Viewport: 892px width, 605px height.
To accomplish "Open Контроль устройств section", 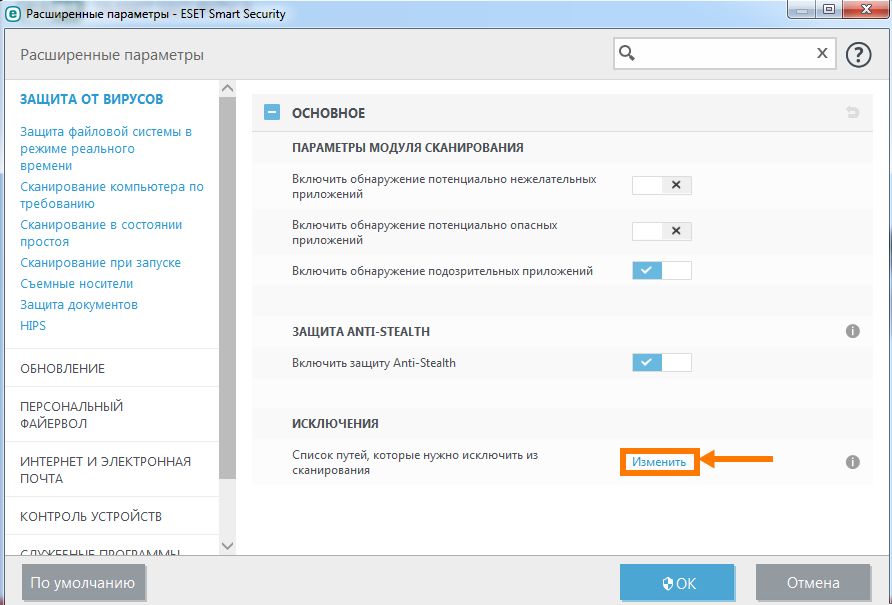I will click(91, 516).
